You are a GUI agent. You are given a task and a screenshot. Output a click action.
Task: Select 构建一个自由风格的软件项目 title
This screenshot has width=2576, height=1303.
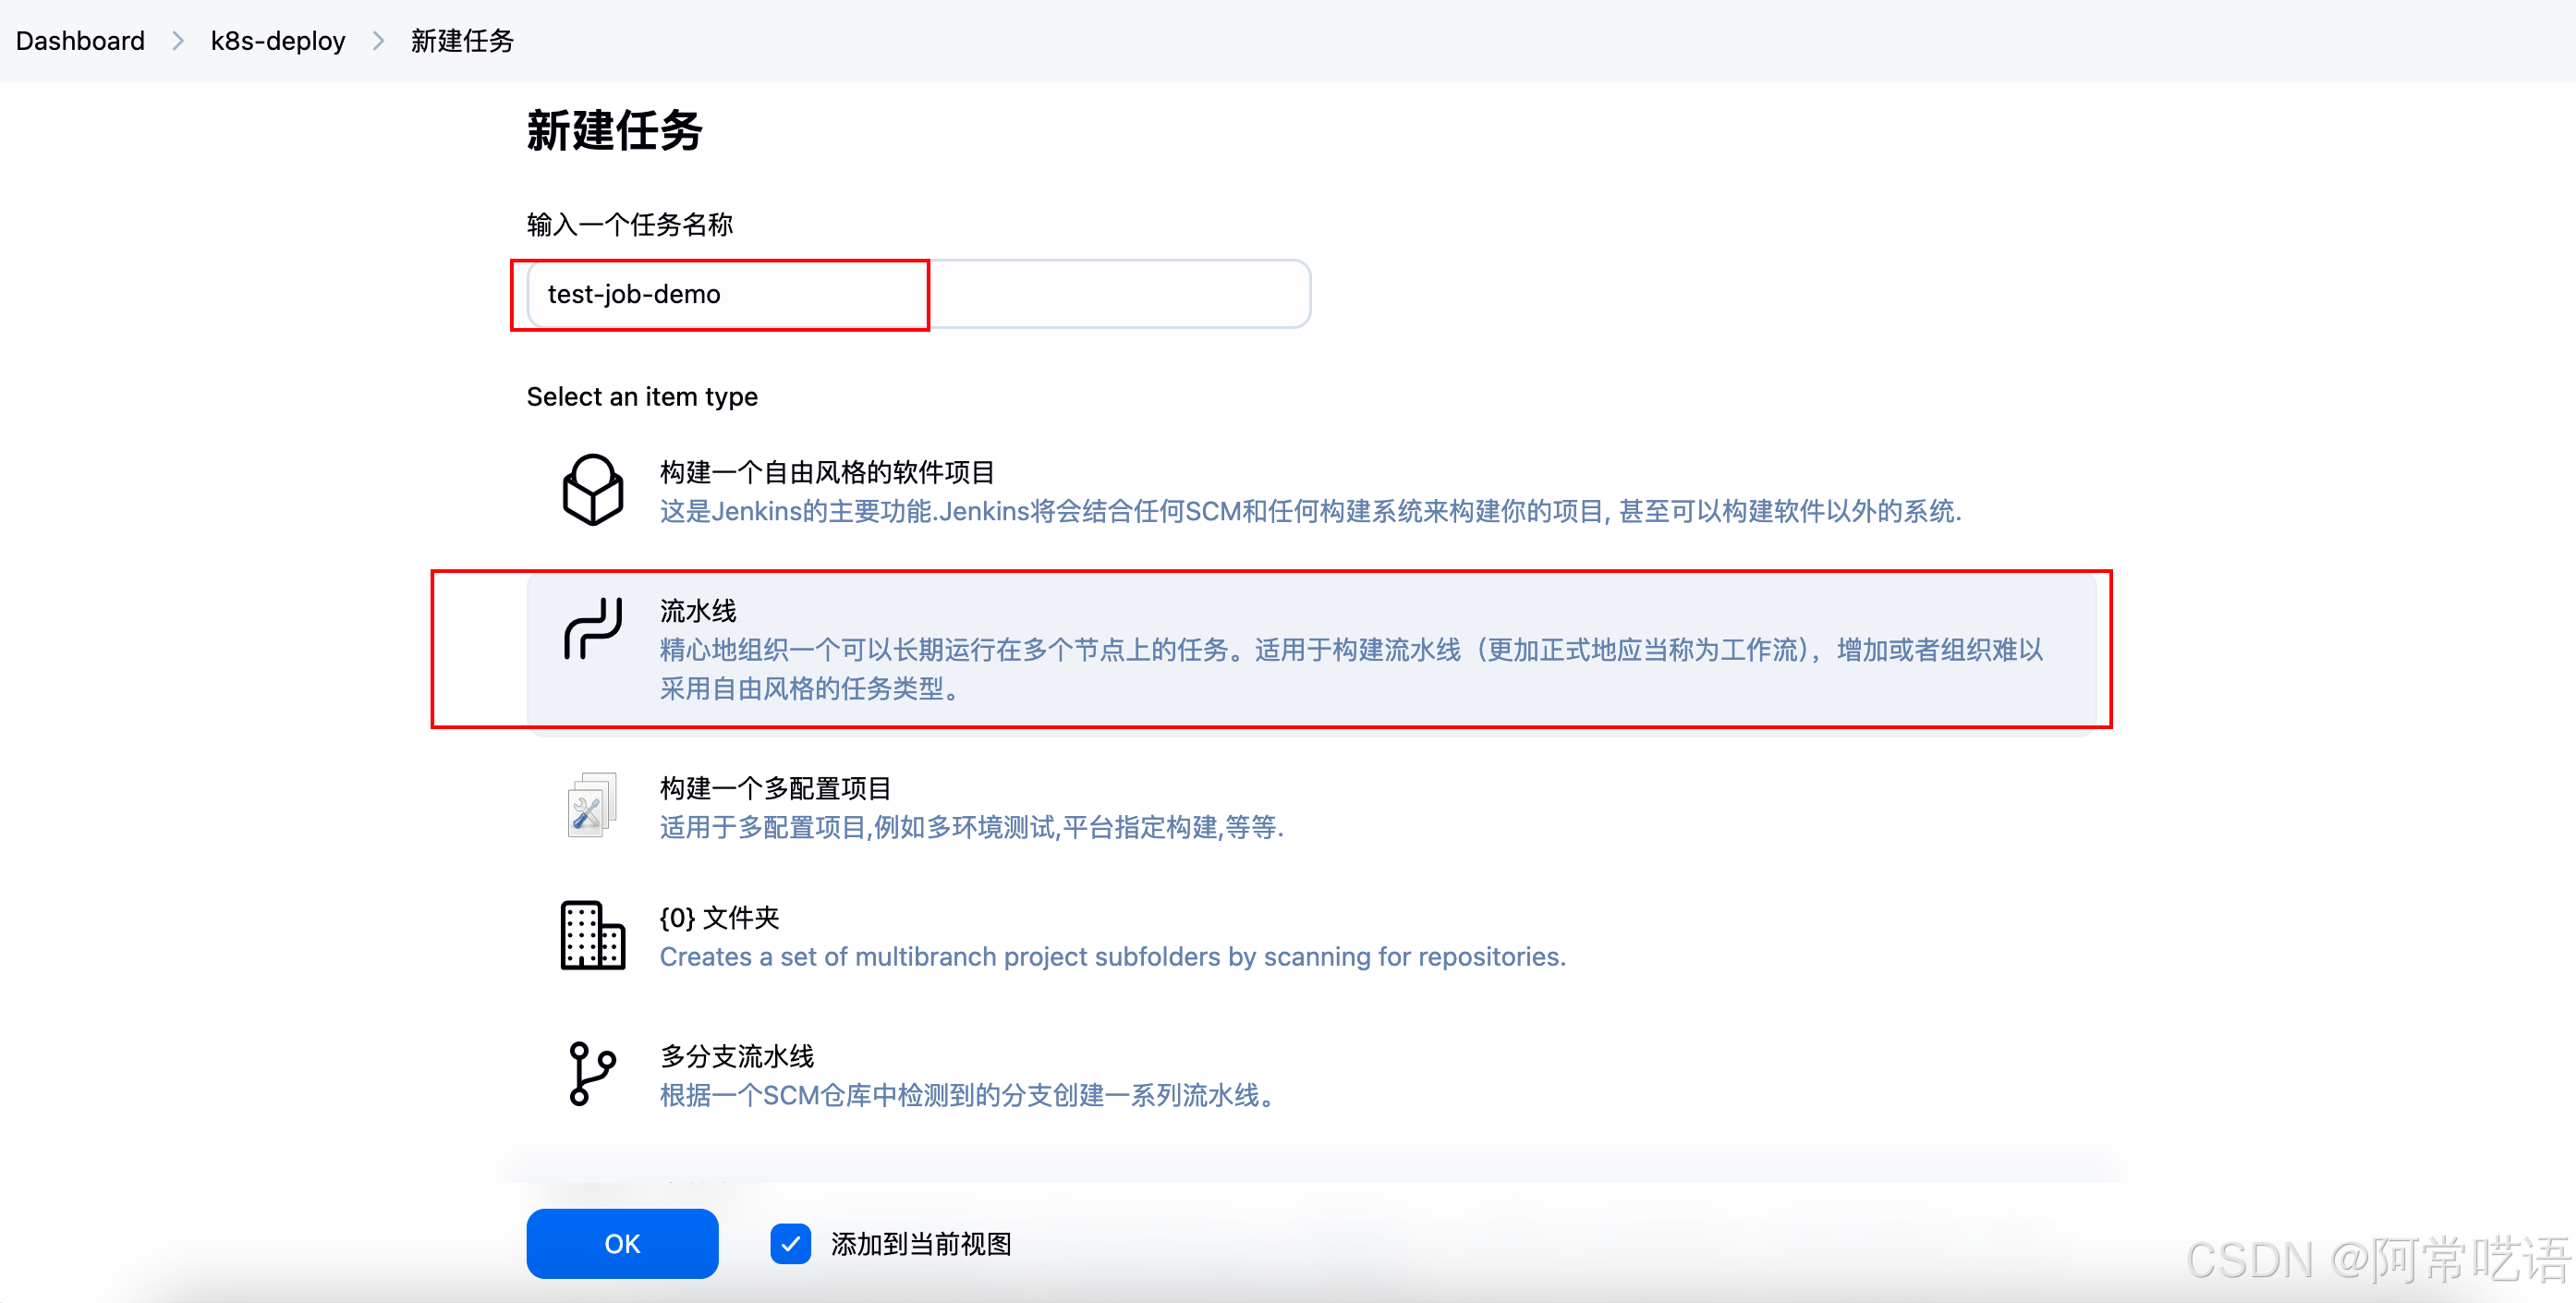coord(826,472)
